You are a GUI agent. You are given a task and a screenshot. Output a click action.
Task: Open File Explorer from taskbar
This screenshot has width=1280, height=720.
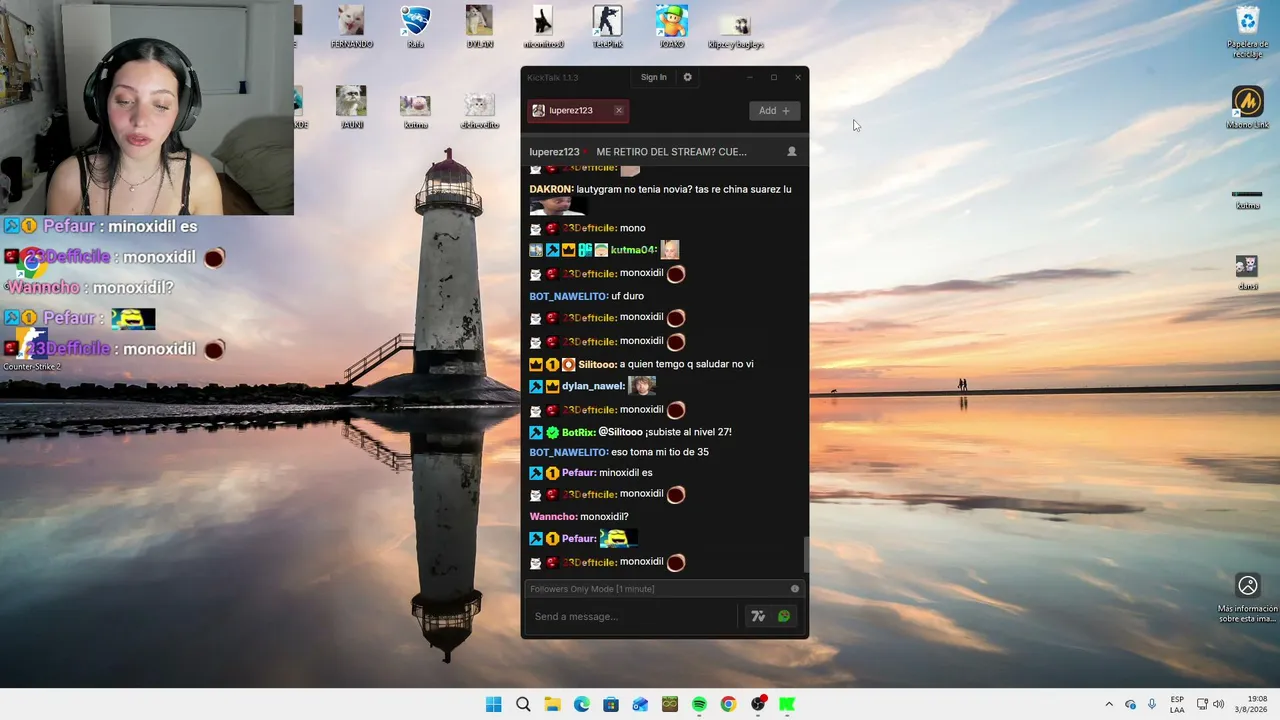tap(552, 704)
